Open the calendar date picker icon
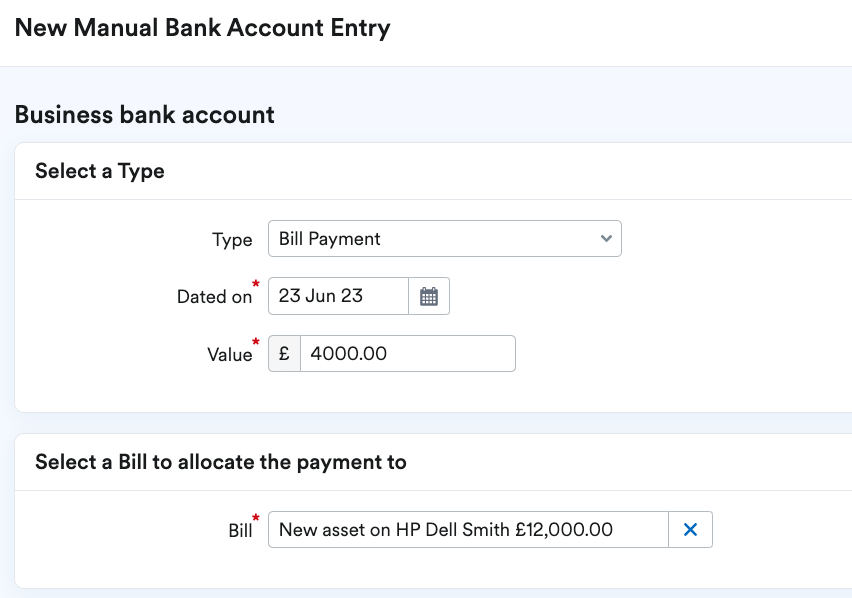The image size is (852, 598). click(x=428, y=296)
